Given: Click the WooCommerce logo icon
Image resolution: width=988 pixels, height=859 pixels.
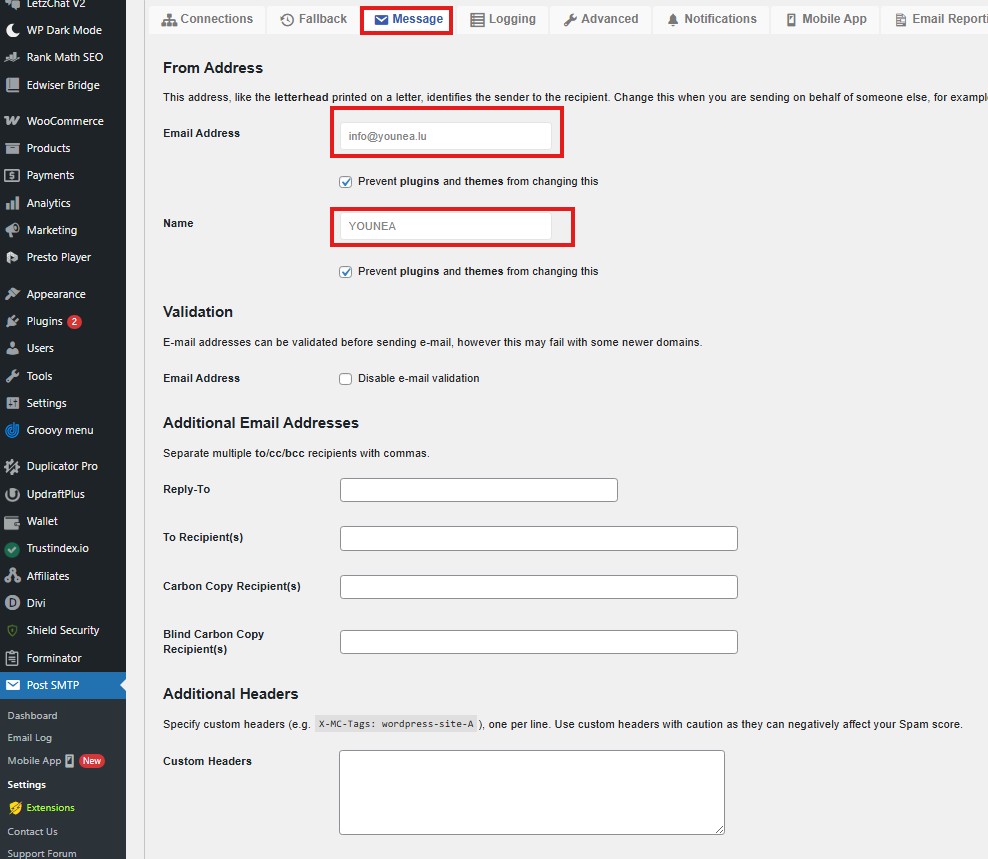Looking at the screenshot, I should point(12,121).
